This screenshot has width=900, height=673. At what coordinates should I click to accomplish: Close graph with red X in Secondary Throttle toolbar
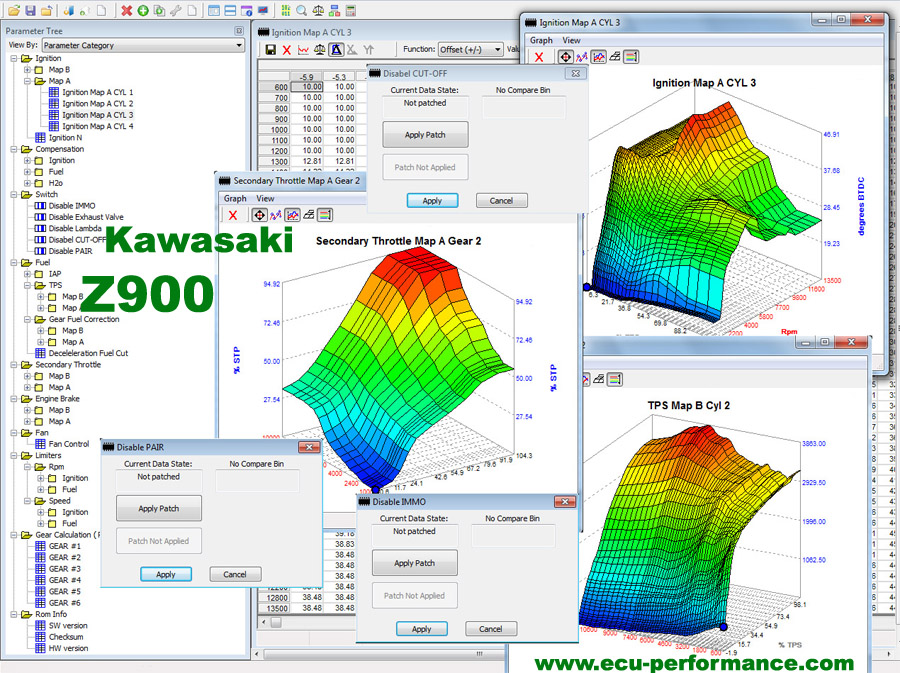(232, 215)
